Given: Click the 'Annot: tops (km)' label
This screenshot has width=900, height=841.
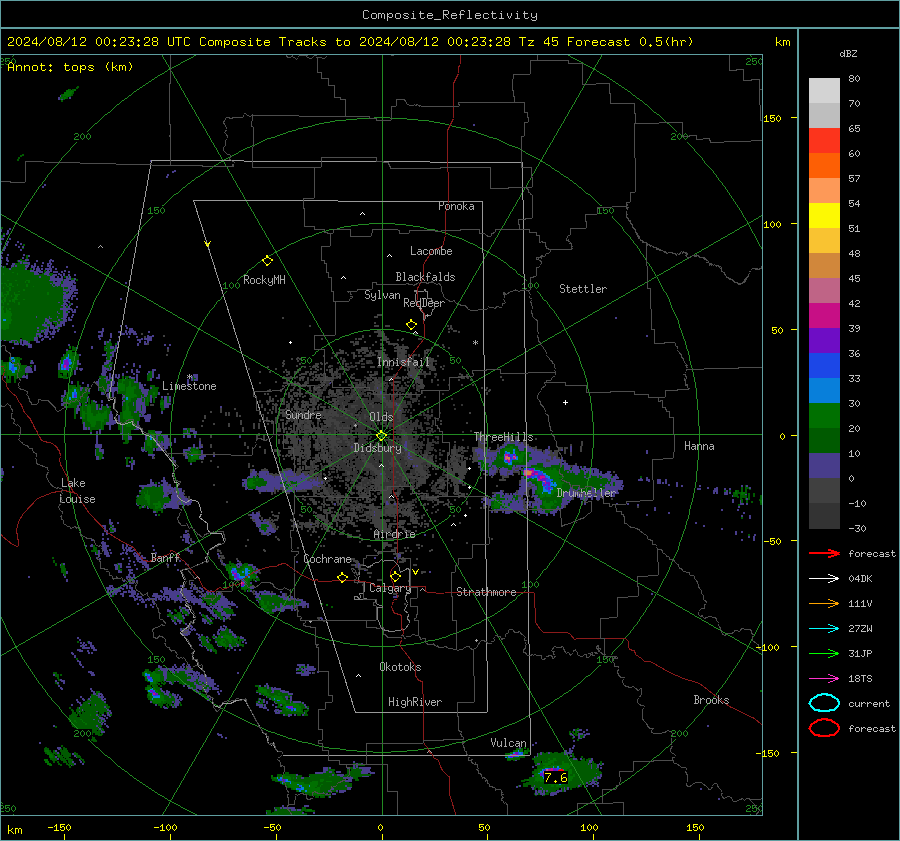Looking at the screenshot, I should coord(70,67).
